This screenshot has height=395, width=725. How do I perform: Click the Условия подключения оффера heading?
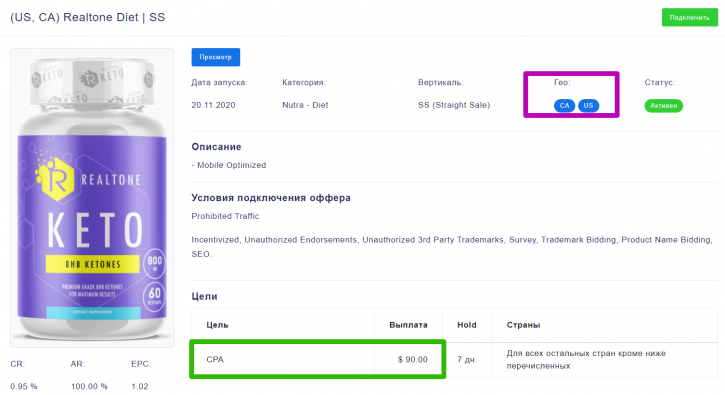pos(271,198)
